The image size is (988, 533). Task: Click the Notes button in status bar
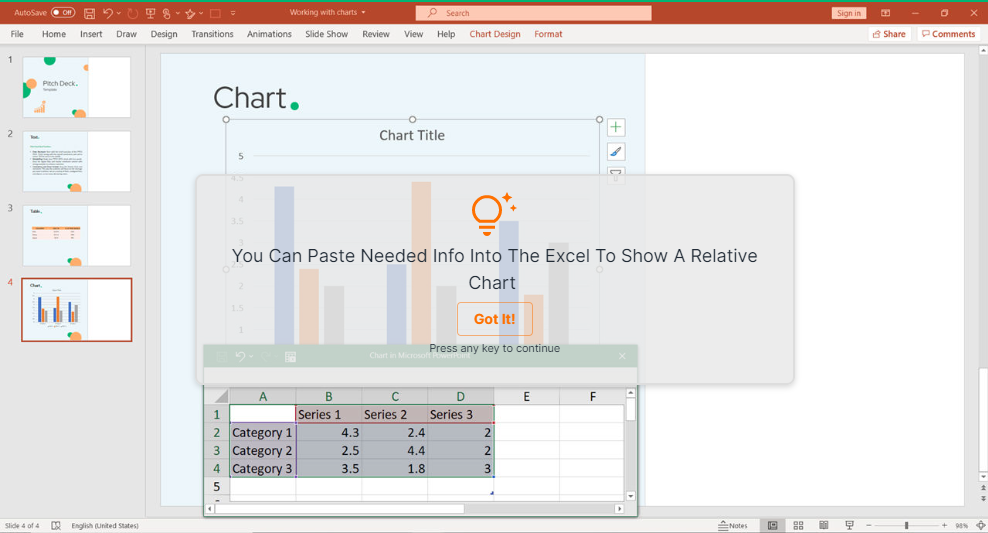733,525
